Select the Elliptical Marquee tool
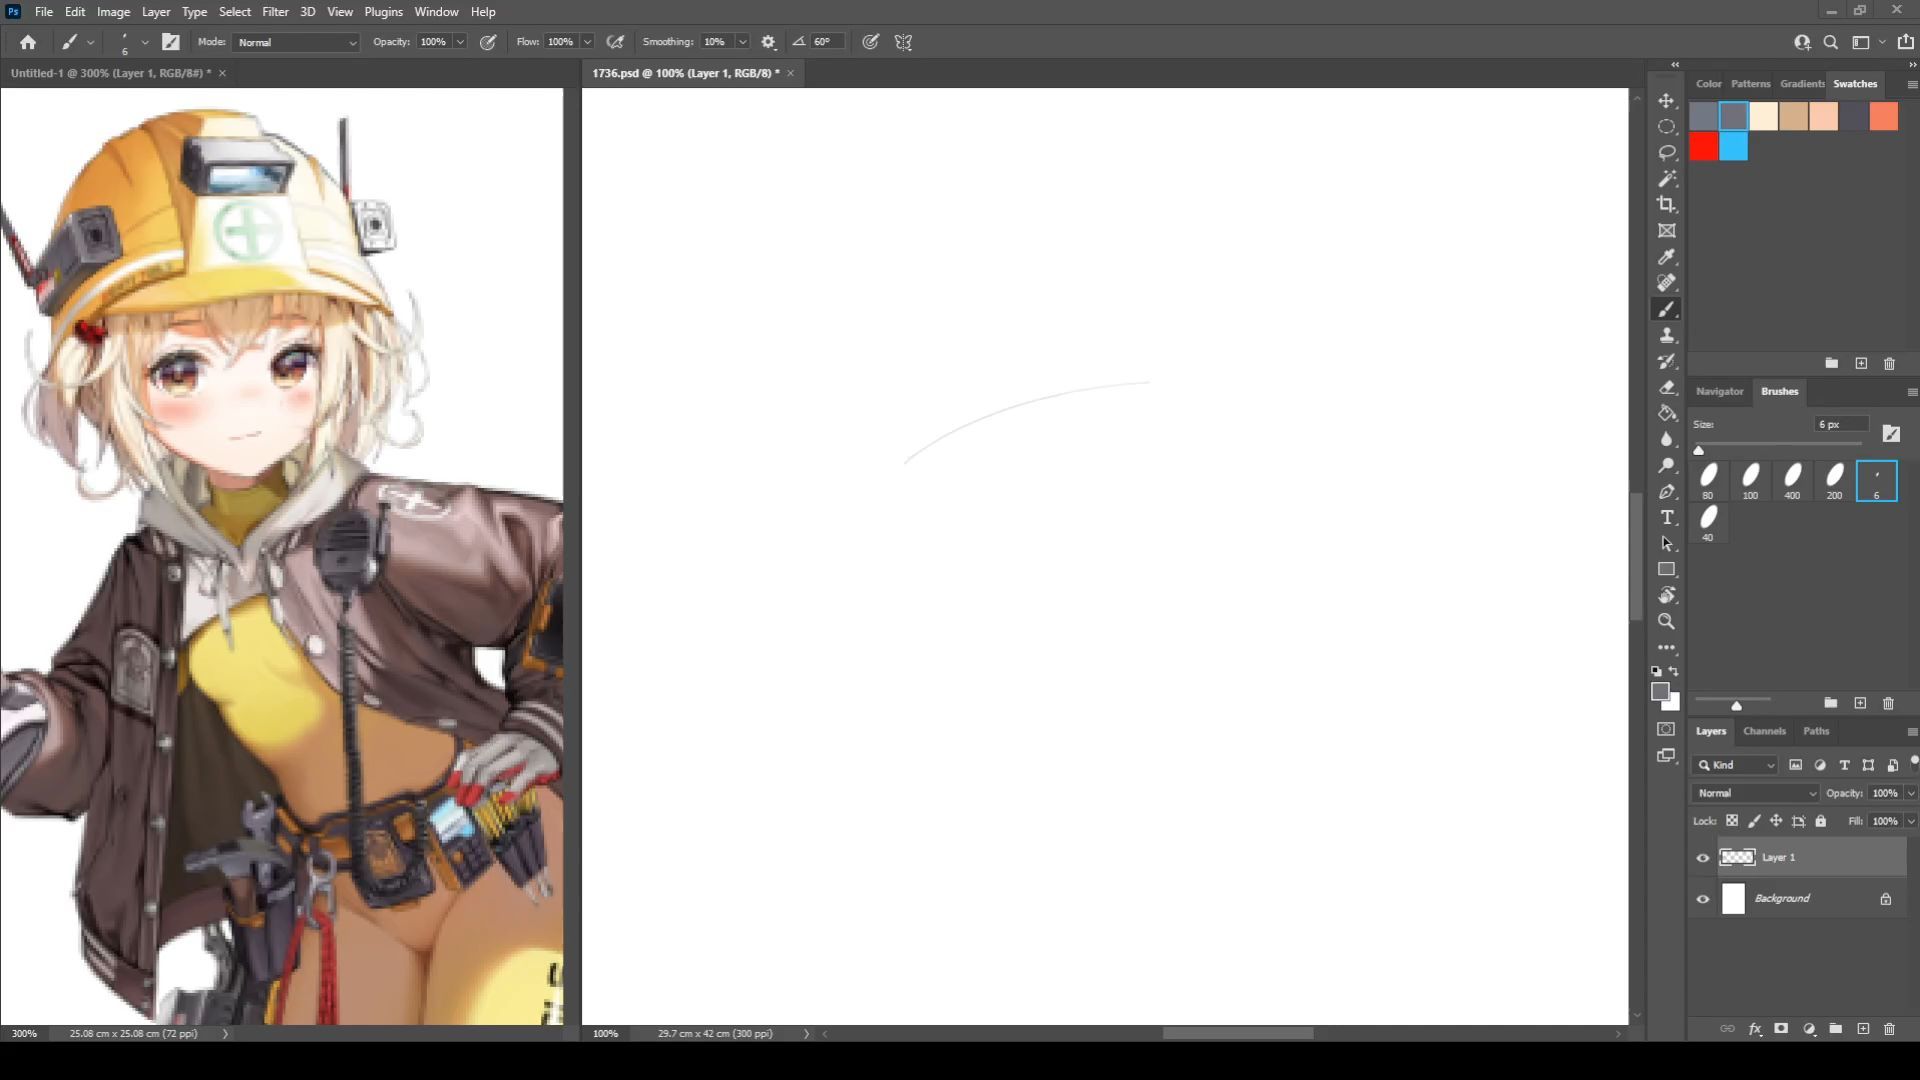Screen dimensions: 1920x1080 (1666, 127)
